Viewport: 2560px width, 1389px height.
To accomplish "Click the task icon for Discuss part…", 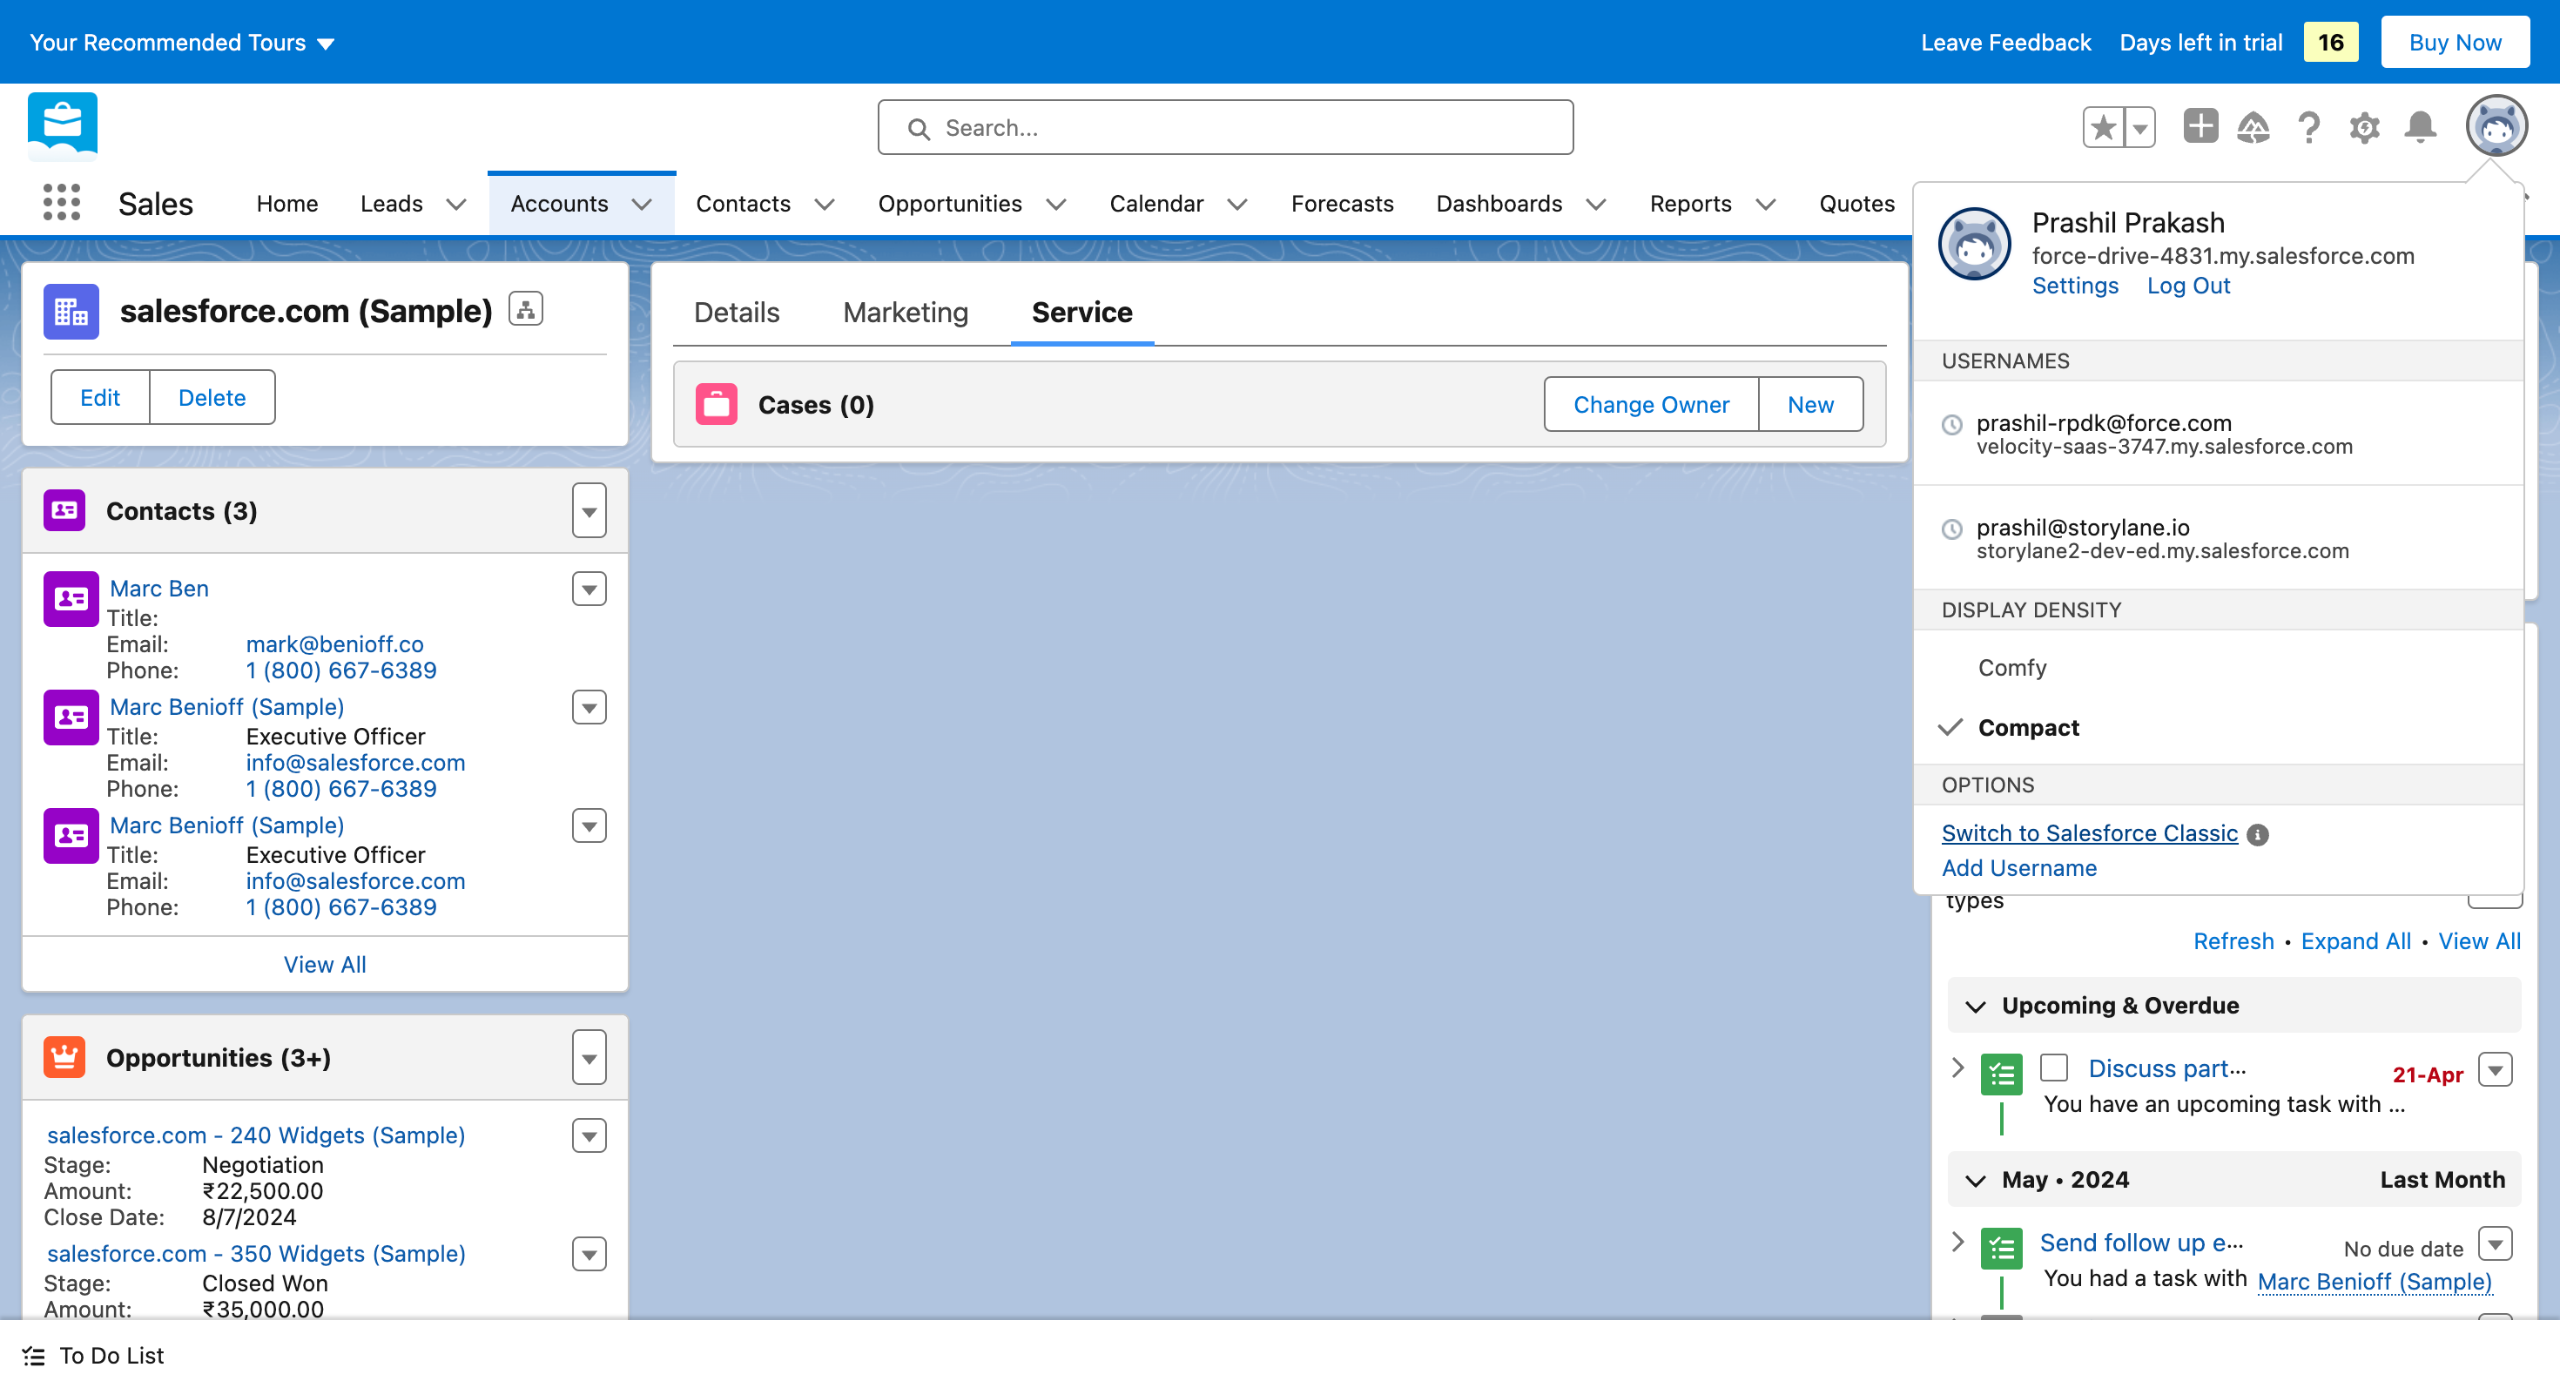I will click(x=2002, y=1074).
